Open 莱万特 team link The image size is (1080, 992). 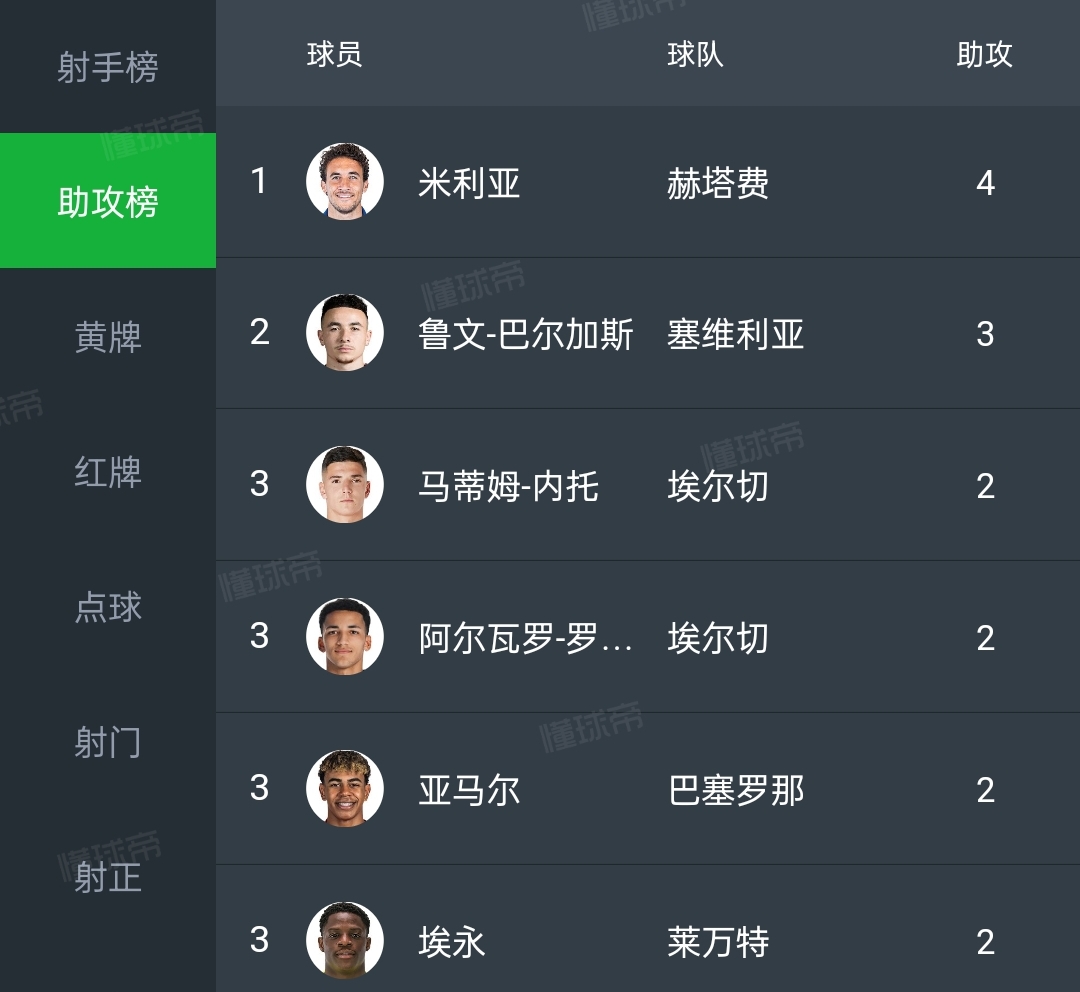[717, 942]
